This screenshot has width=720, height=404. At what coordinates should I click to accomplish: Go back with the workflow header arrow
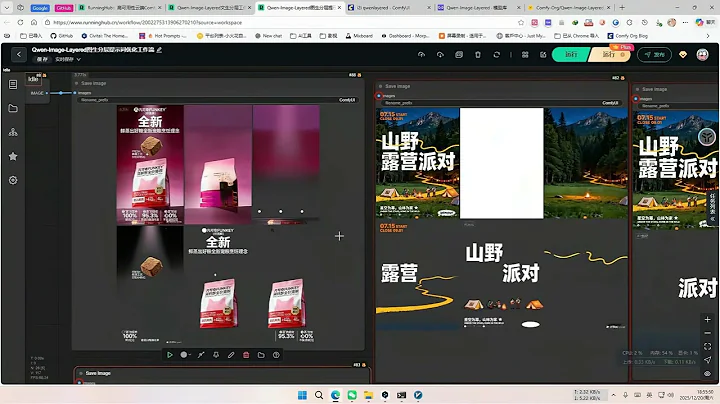pos(19,54)
